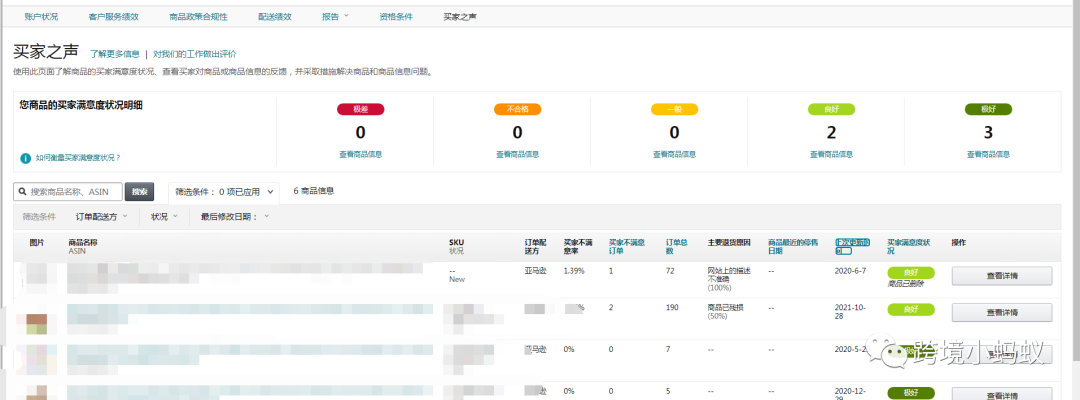Expand the 筛选条件：0 项已应用 dropdown

[225, 192]
